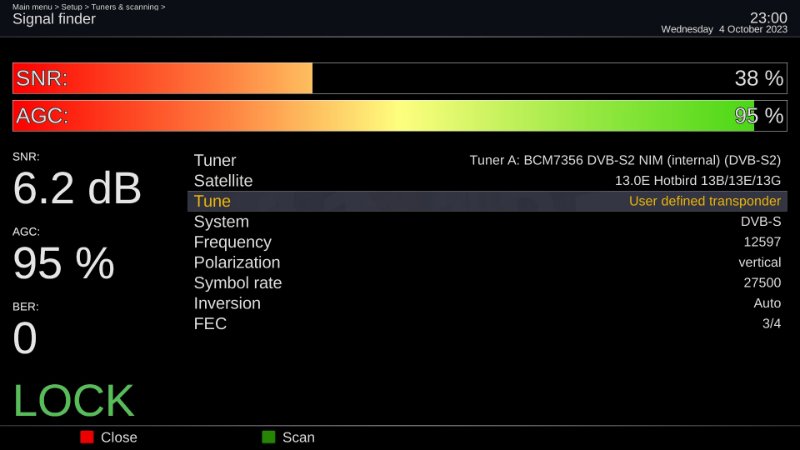Edit the Frequency value 12597

click(x=761, y=242)
